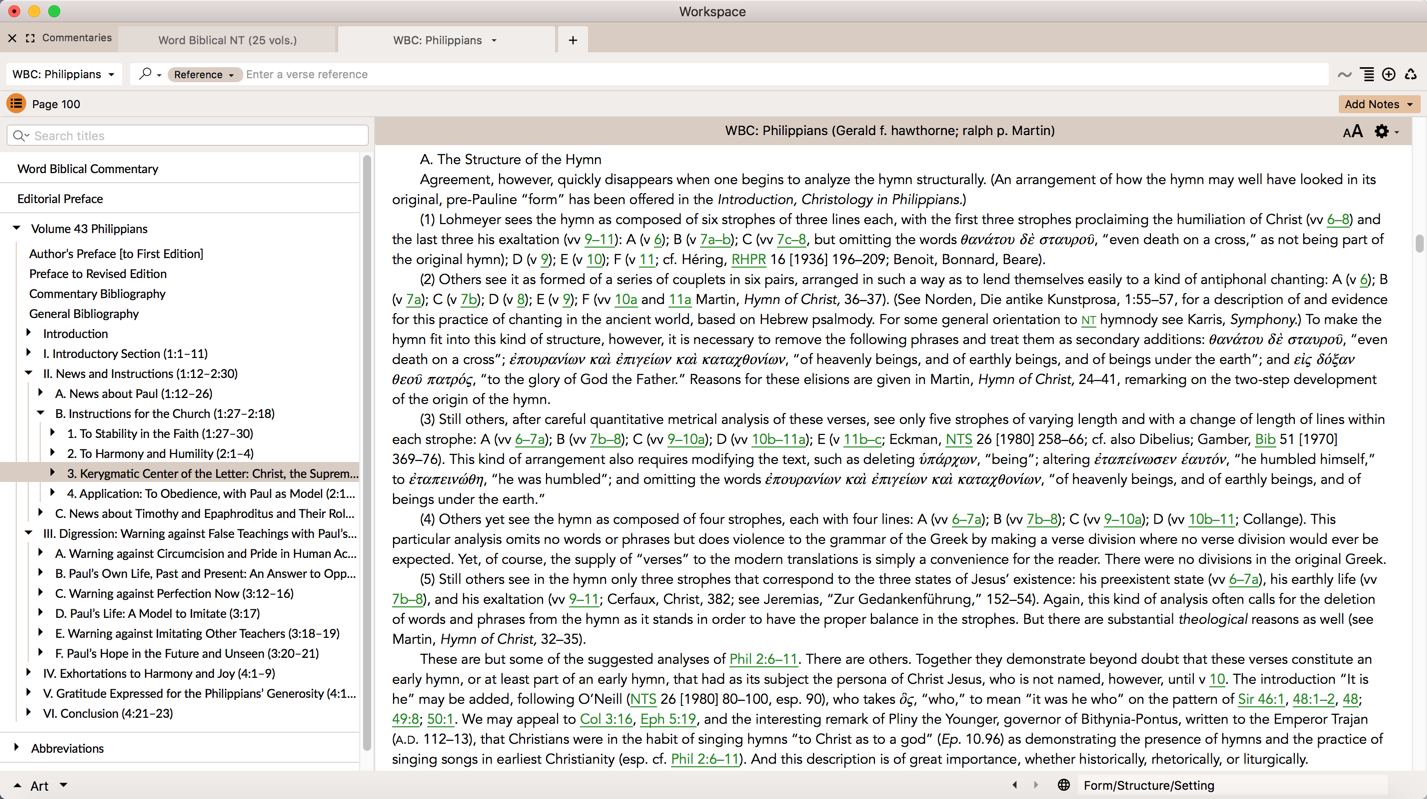Select 3. Kerygmatic Center of the Letter

click(x=213, y=473)
